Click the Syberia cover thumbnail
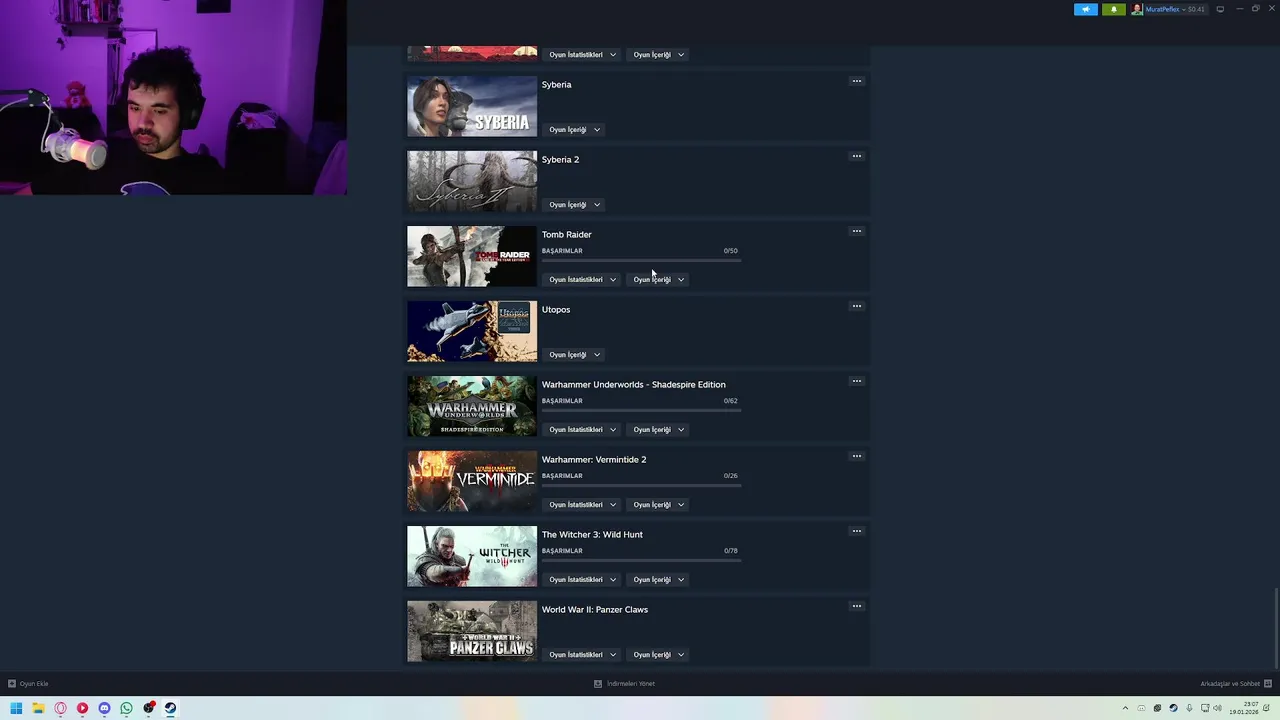The height and width of the screenshot is (720, 1280). [472, 107]
